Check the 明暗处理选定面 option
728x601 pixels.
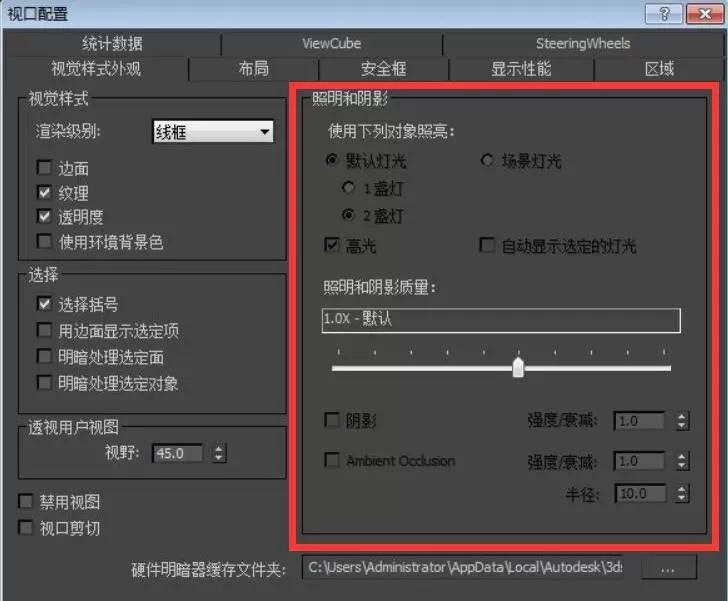[44, 357]
